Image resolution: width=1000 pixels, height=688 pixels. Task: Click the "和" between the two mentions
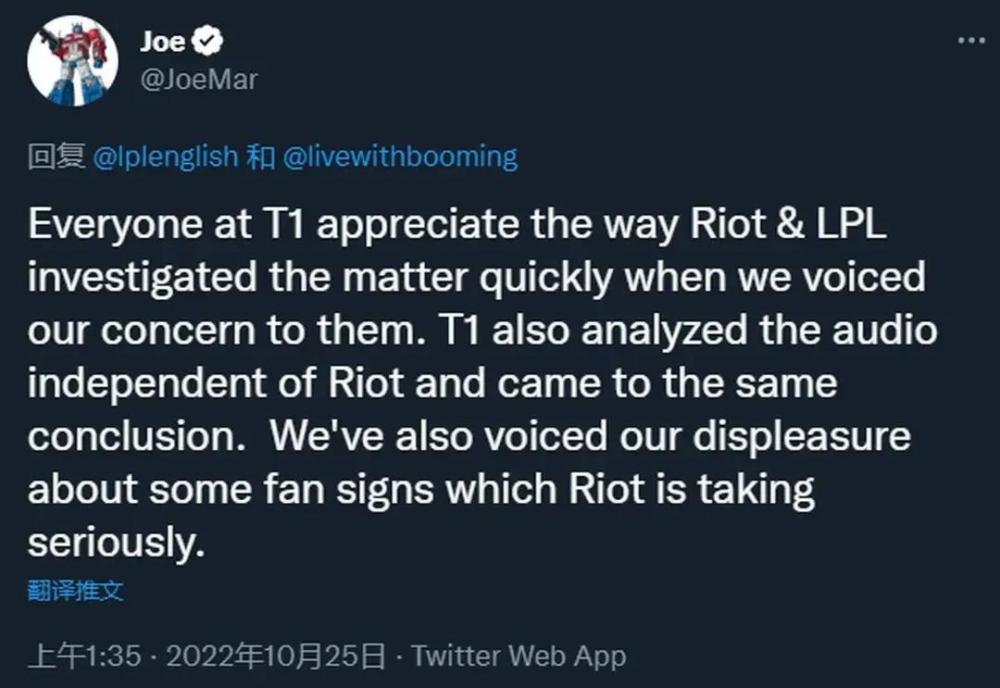point(261,157)
